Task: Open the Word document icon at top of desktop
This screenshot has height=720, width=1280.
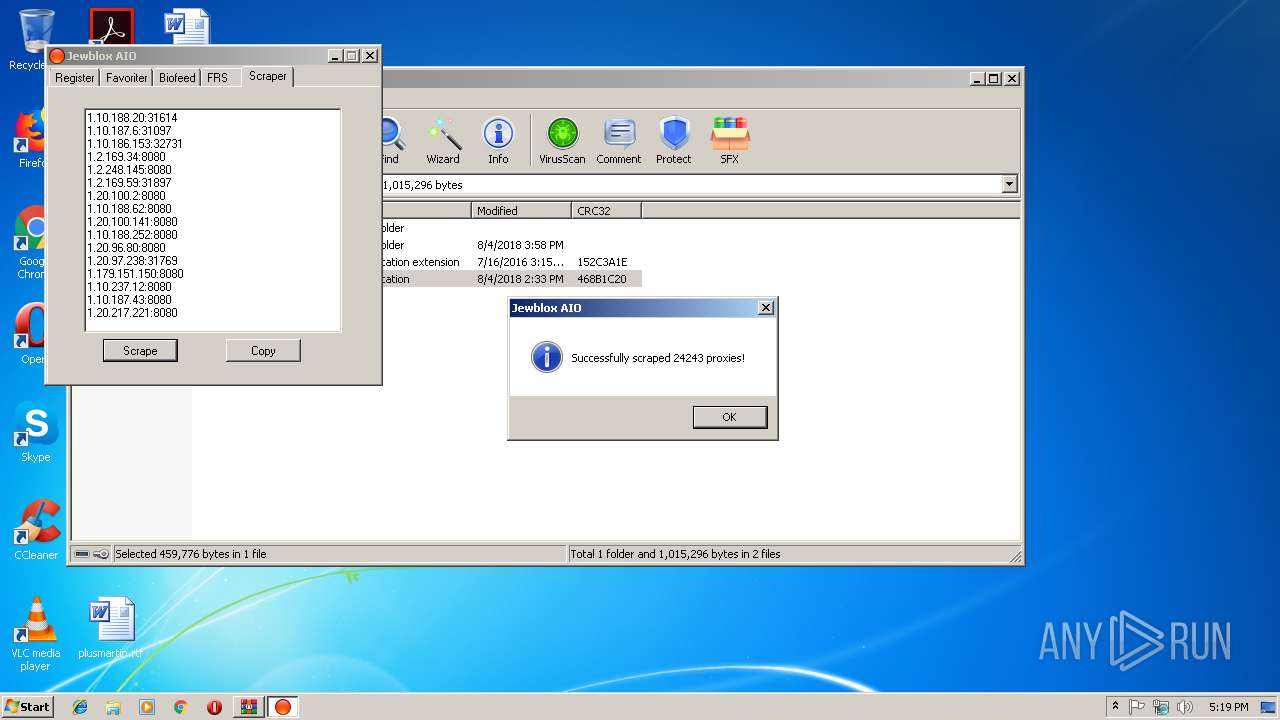Action: click(x=187, y=28)
